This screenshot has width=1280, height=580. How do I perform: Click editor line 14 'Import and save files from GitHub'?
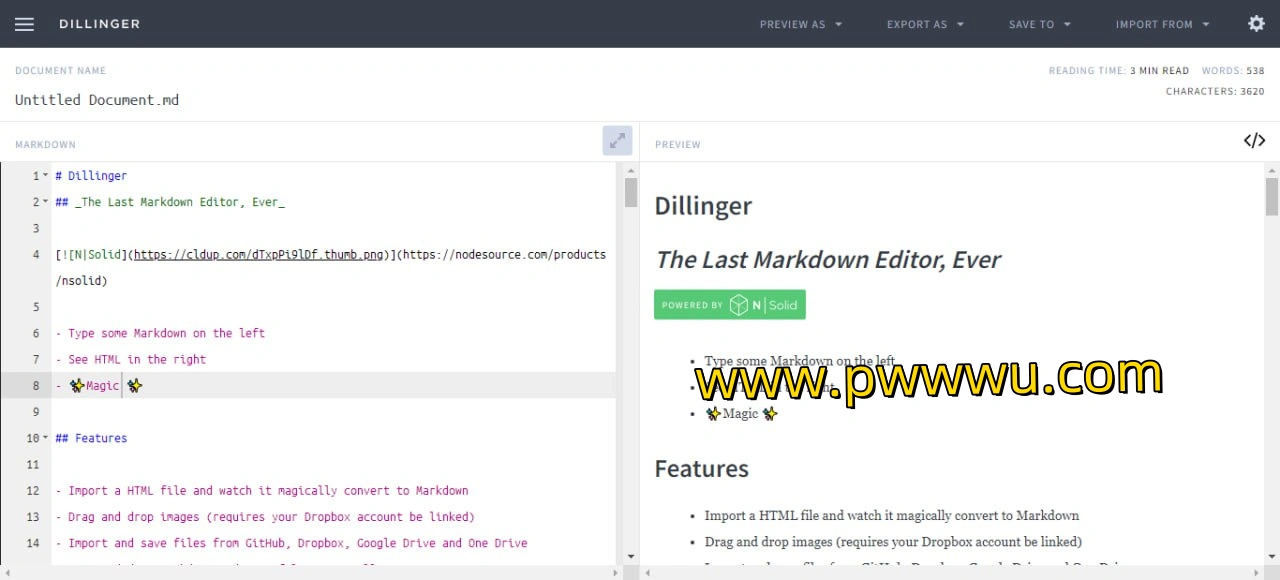(291, 543)
